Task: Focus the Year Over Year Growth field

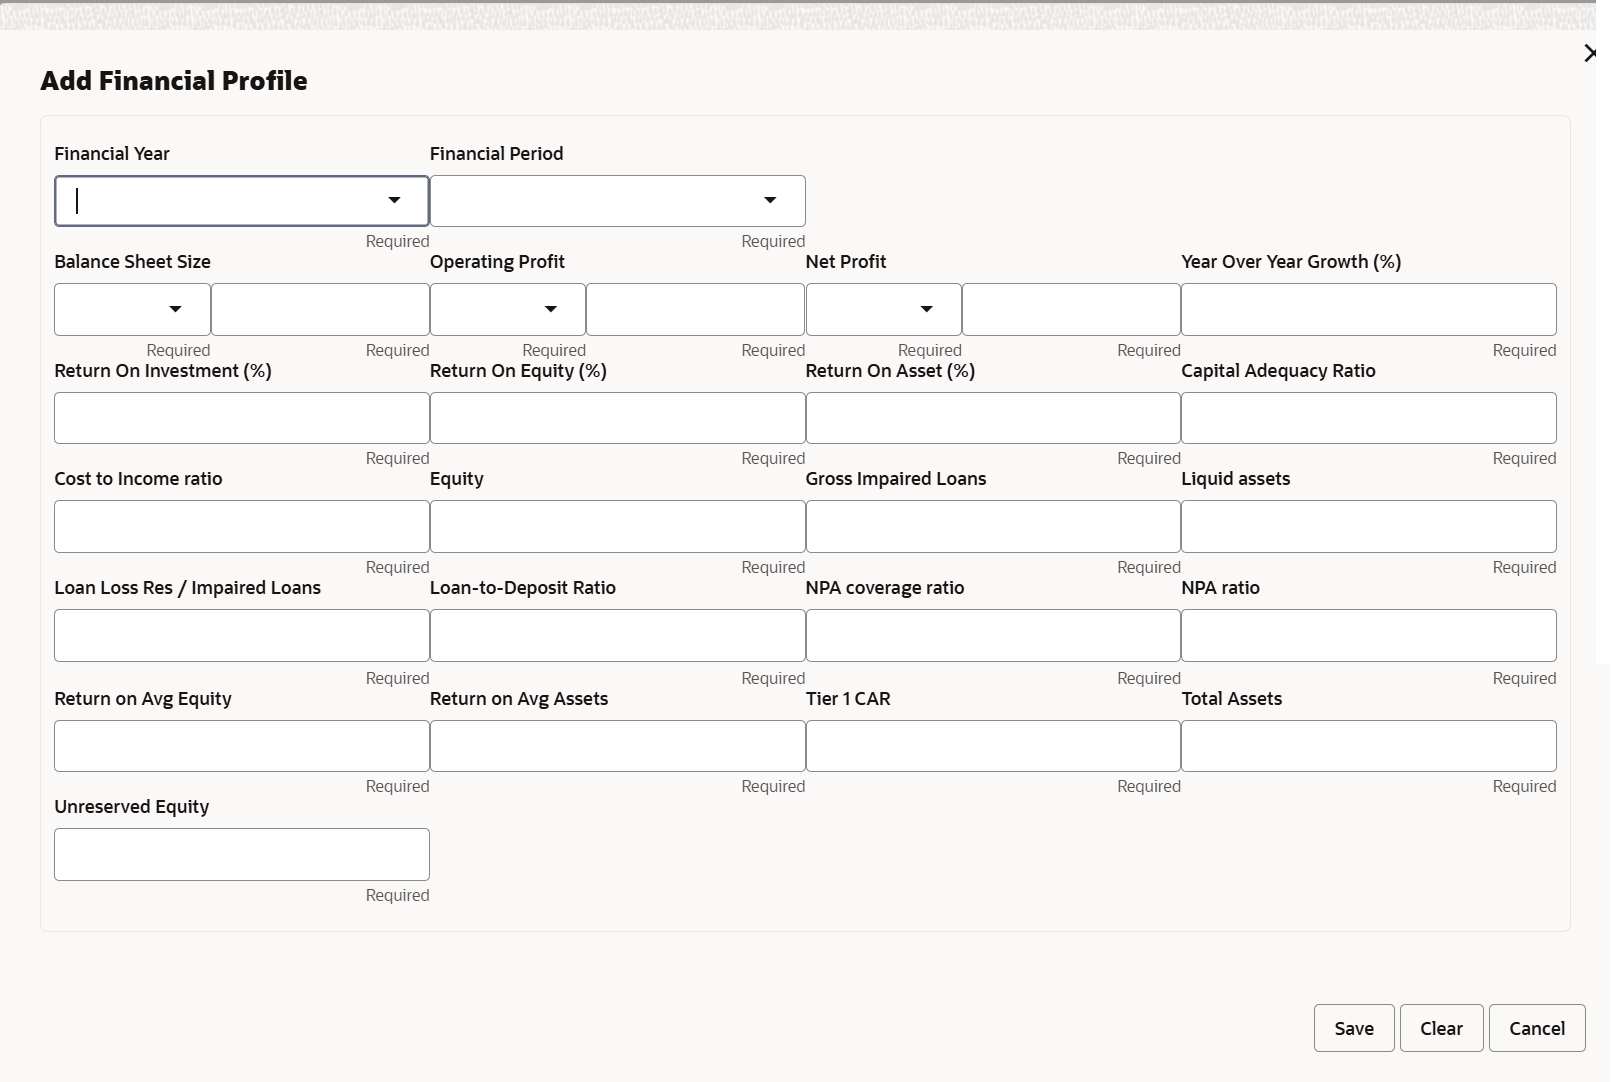Action: point(1368,309)
